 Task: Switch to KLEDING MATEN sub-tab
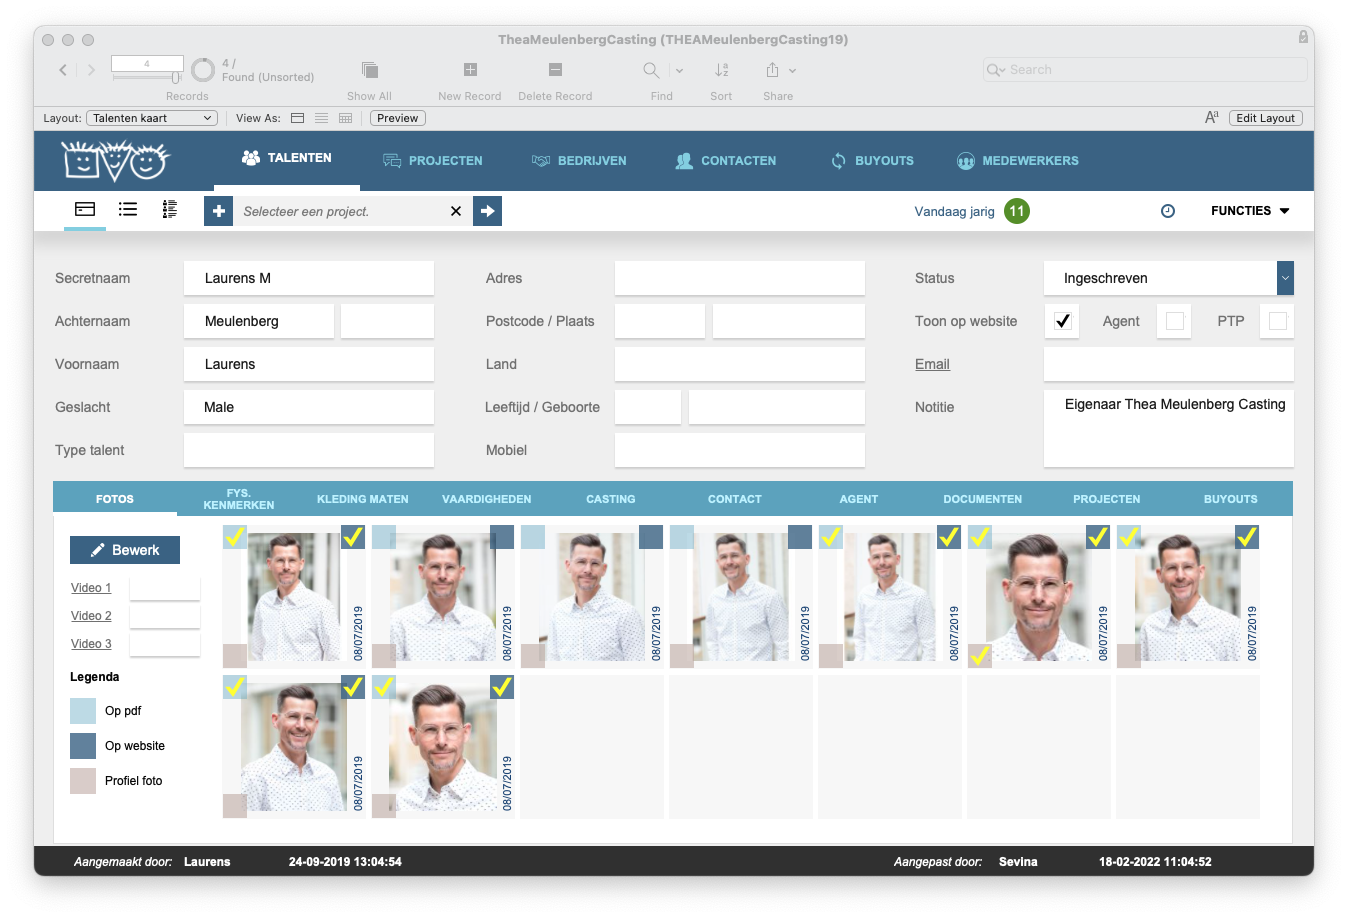click(363, 499)
